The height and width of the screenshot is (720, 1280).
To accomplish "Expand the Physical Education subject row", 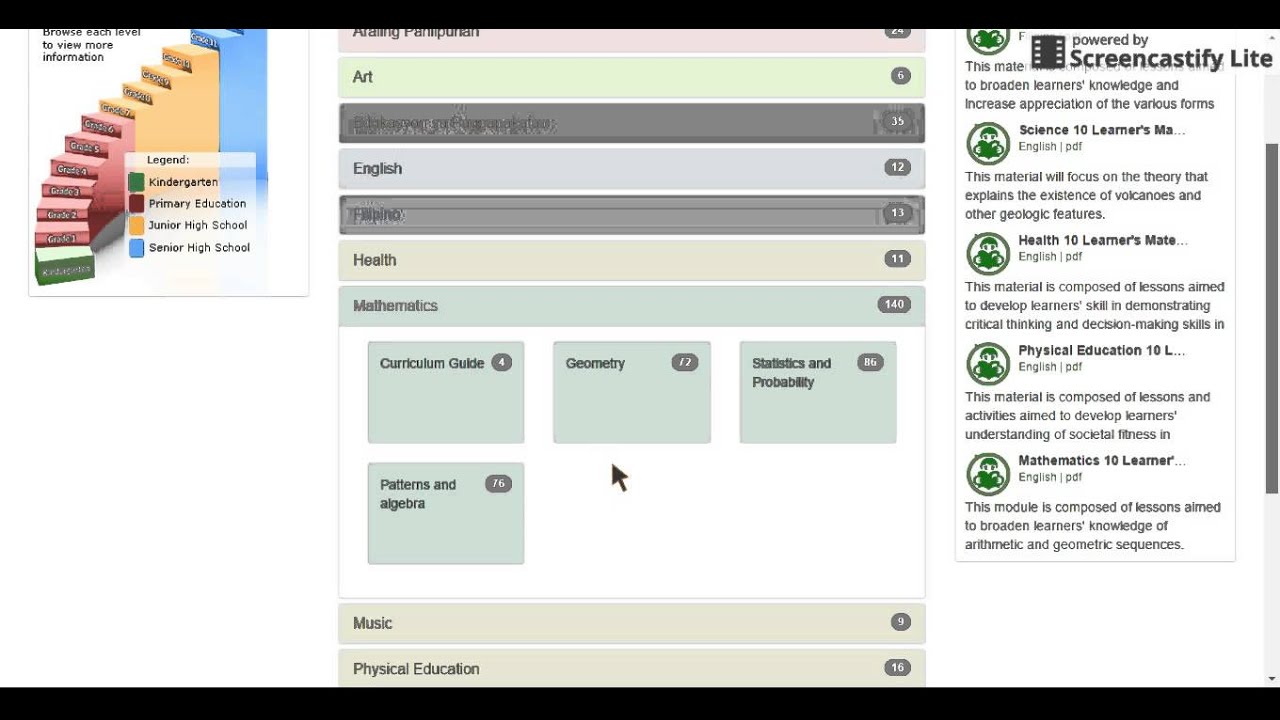I will coord(632,668).
